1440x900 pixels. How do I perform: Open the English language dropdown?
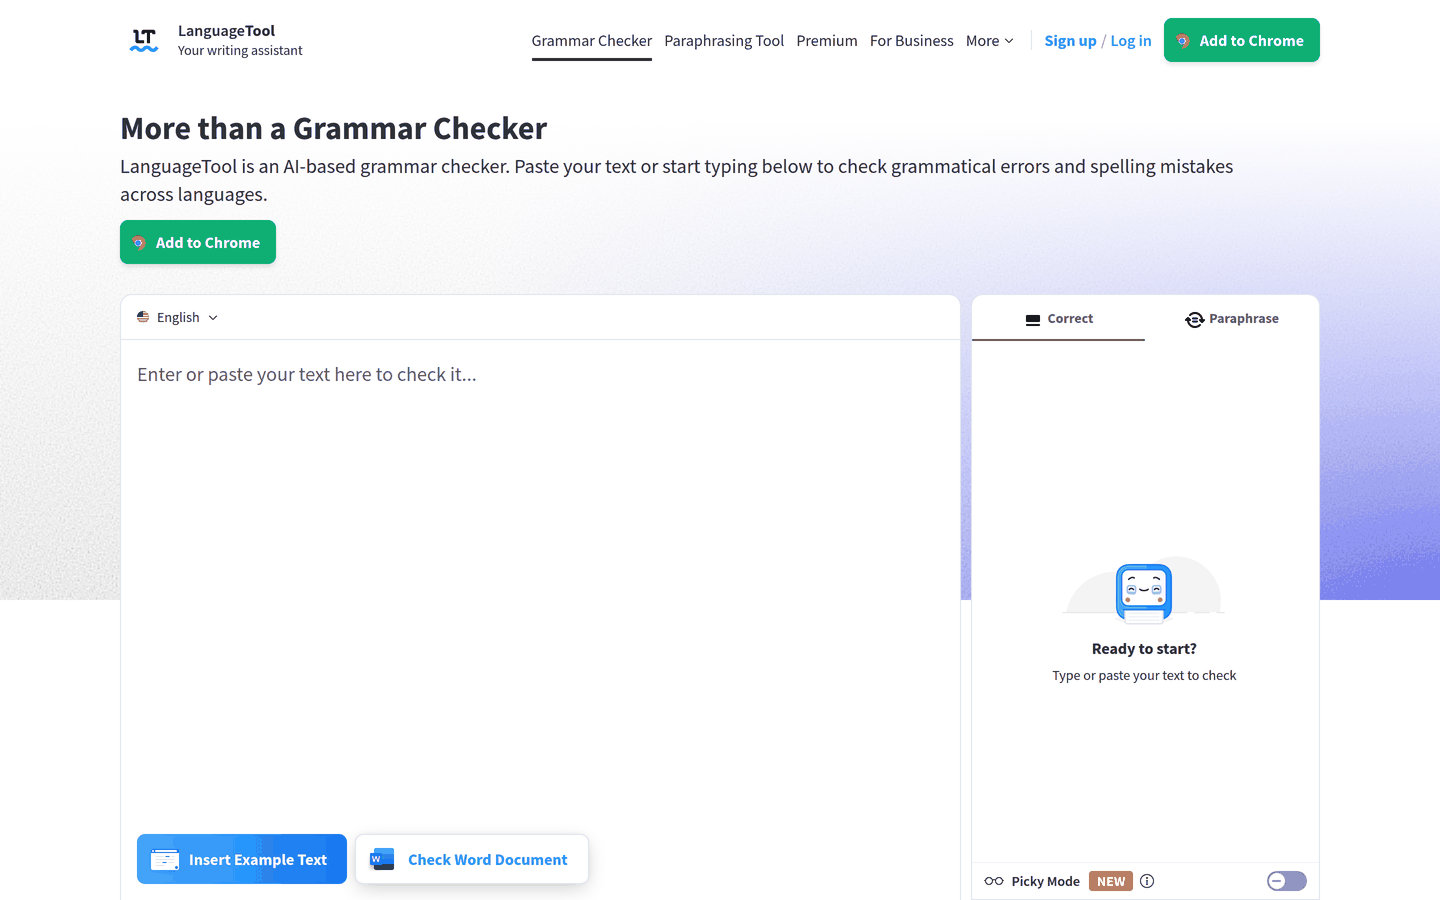178,317
